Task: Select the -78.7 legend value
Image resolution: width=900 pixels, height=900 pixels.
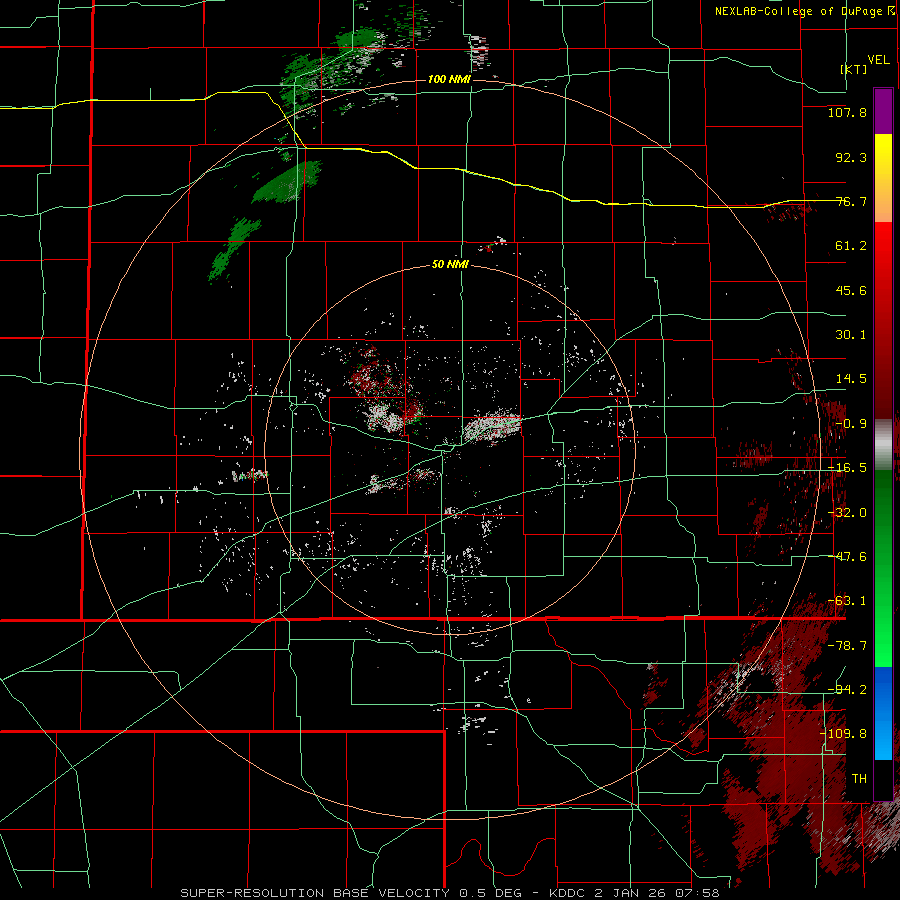Action: [x=847, y=646]
